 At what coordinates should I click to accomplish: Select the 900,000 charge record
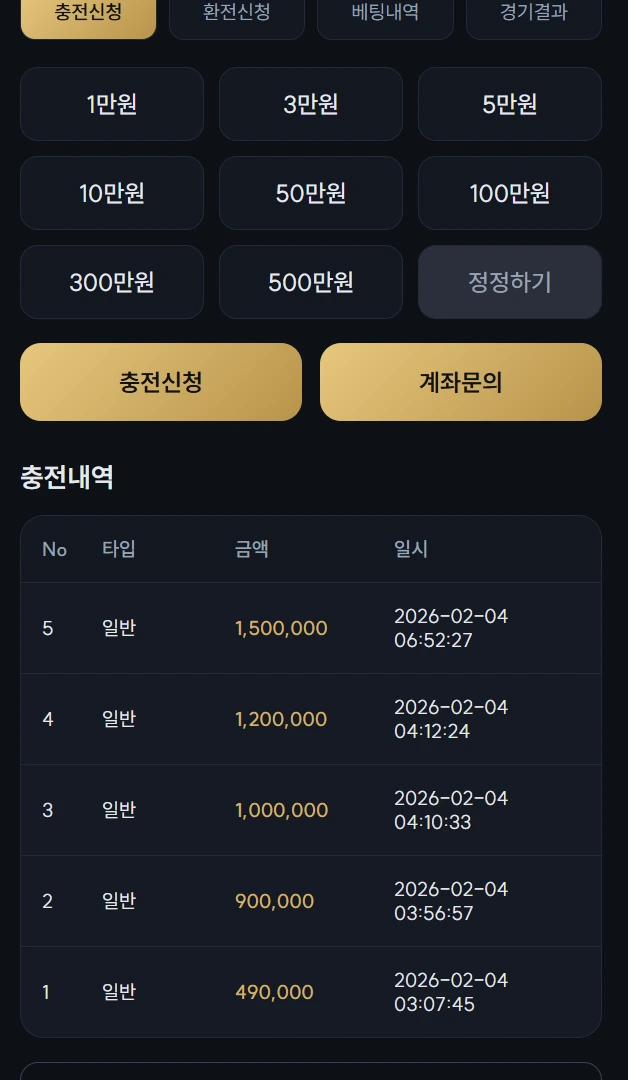[311, 901]
